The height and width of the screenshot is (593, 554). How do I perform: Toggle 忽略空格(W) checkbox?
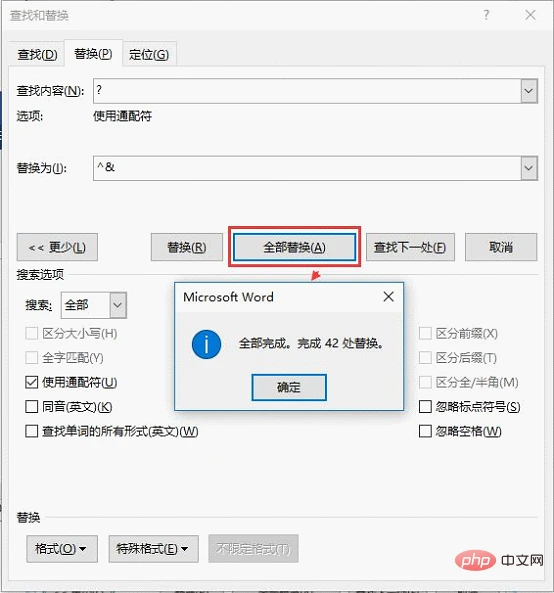[x=425, y=431]
